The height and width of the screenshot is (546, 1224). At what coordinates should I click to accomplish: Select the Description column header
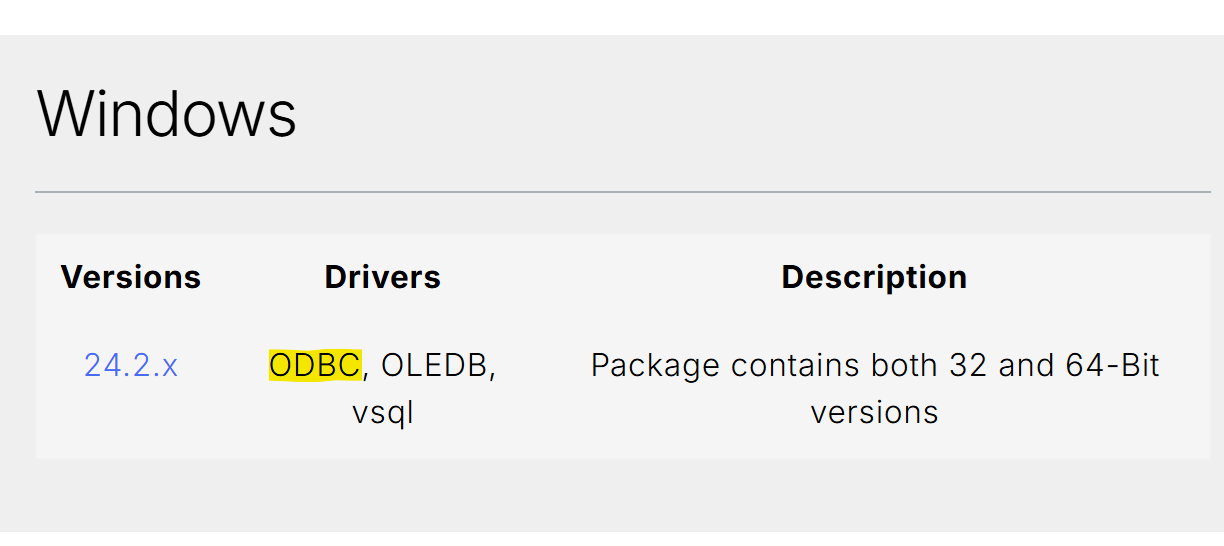click(875, 277)
